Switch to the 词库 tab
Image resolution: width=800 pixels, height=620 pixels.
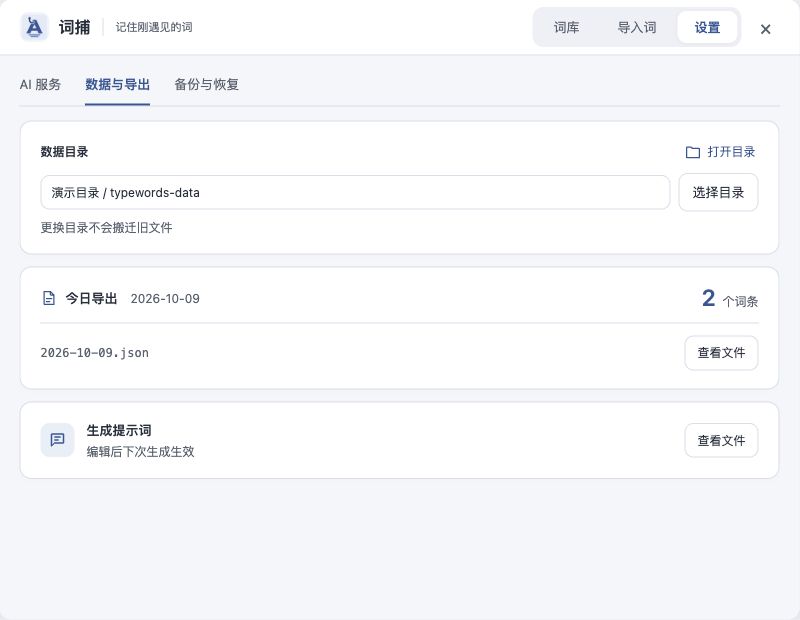(566, 28)
